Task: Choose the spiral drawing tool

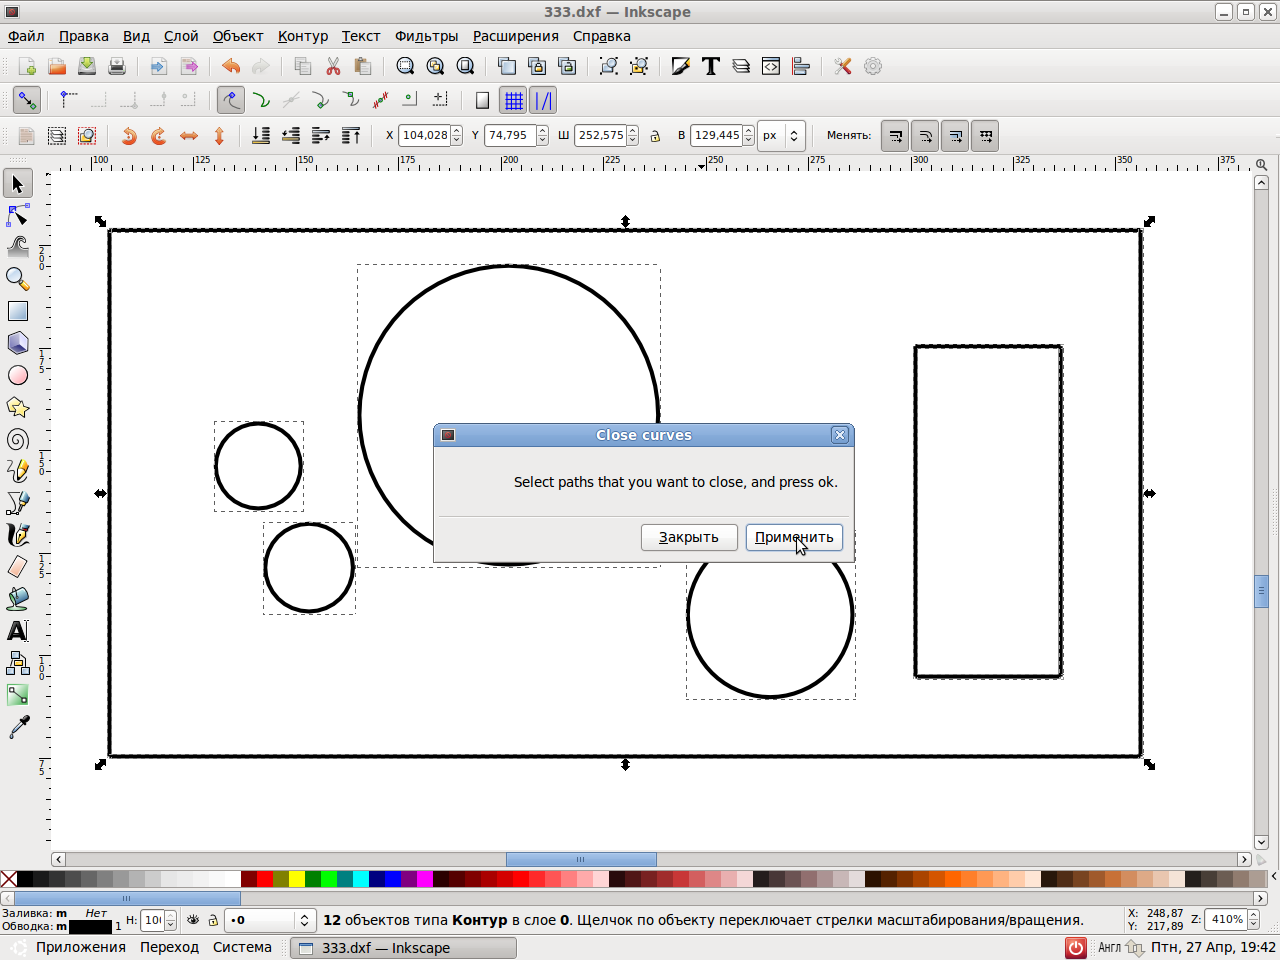Action: [x=18, y=439]
